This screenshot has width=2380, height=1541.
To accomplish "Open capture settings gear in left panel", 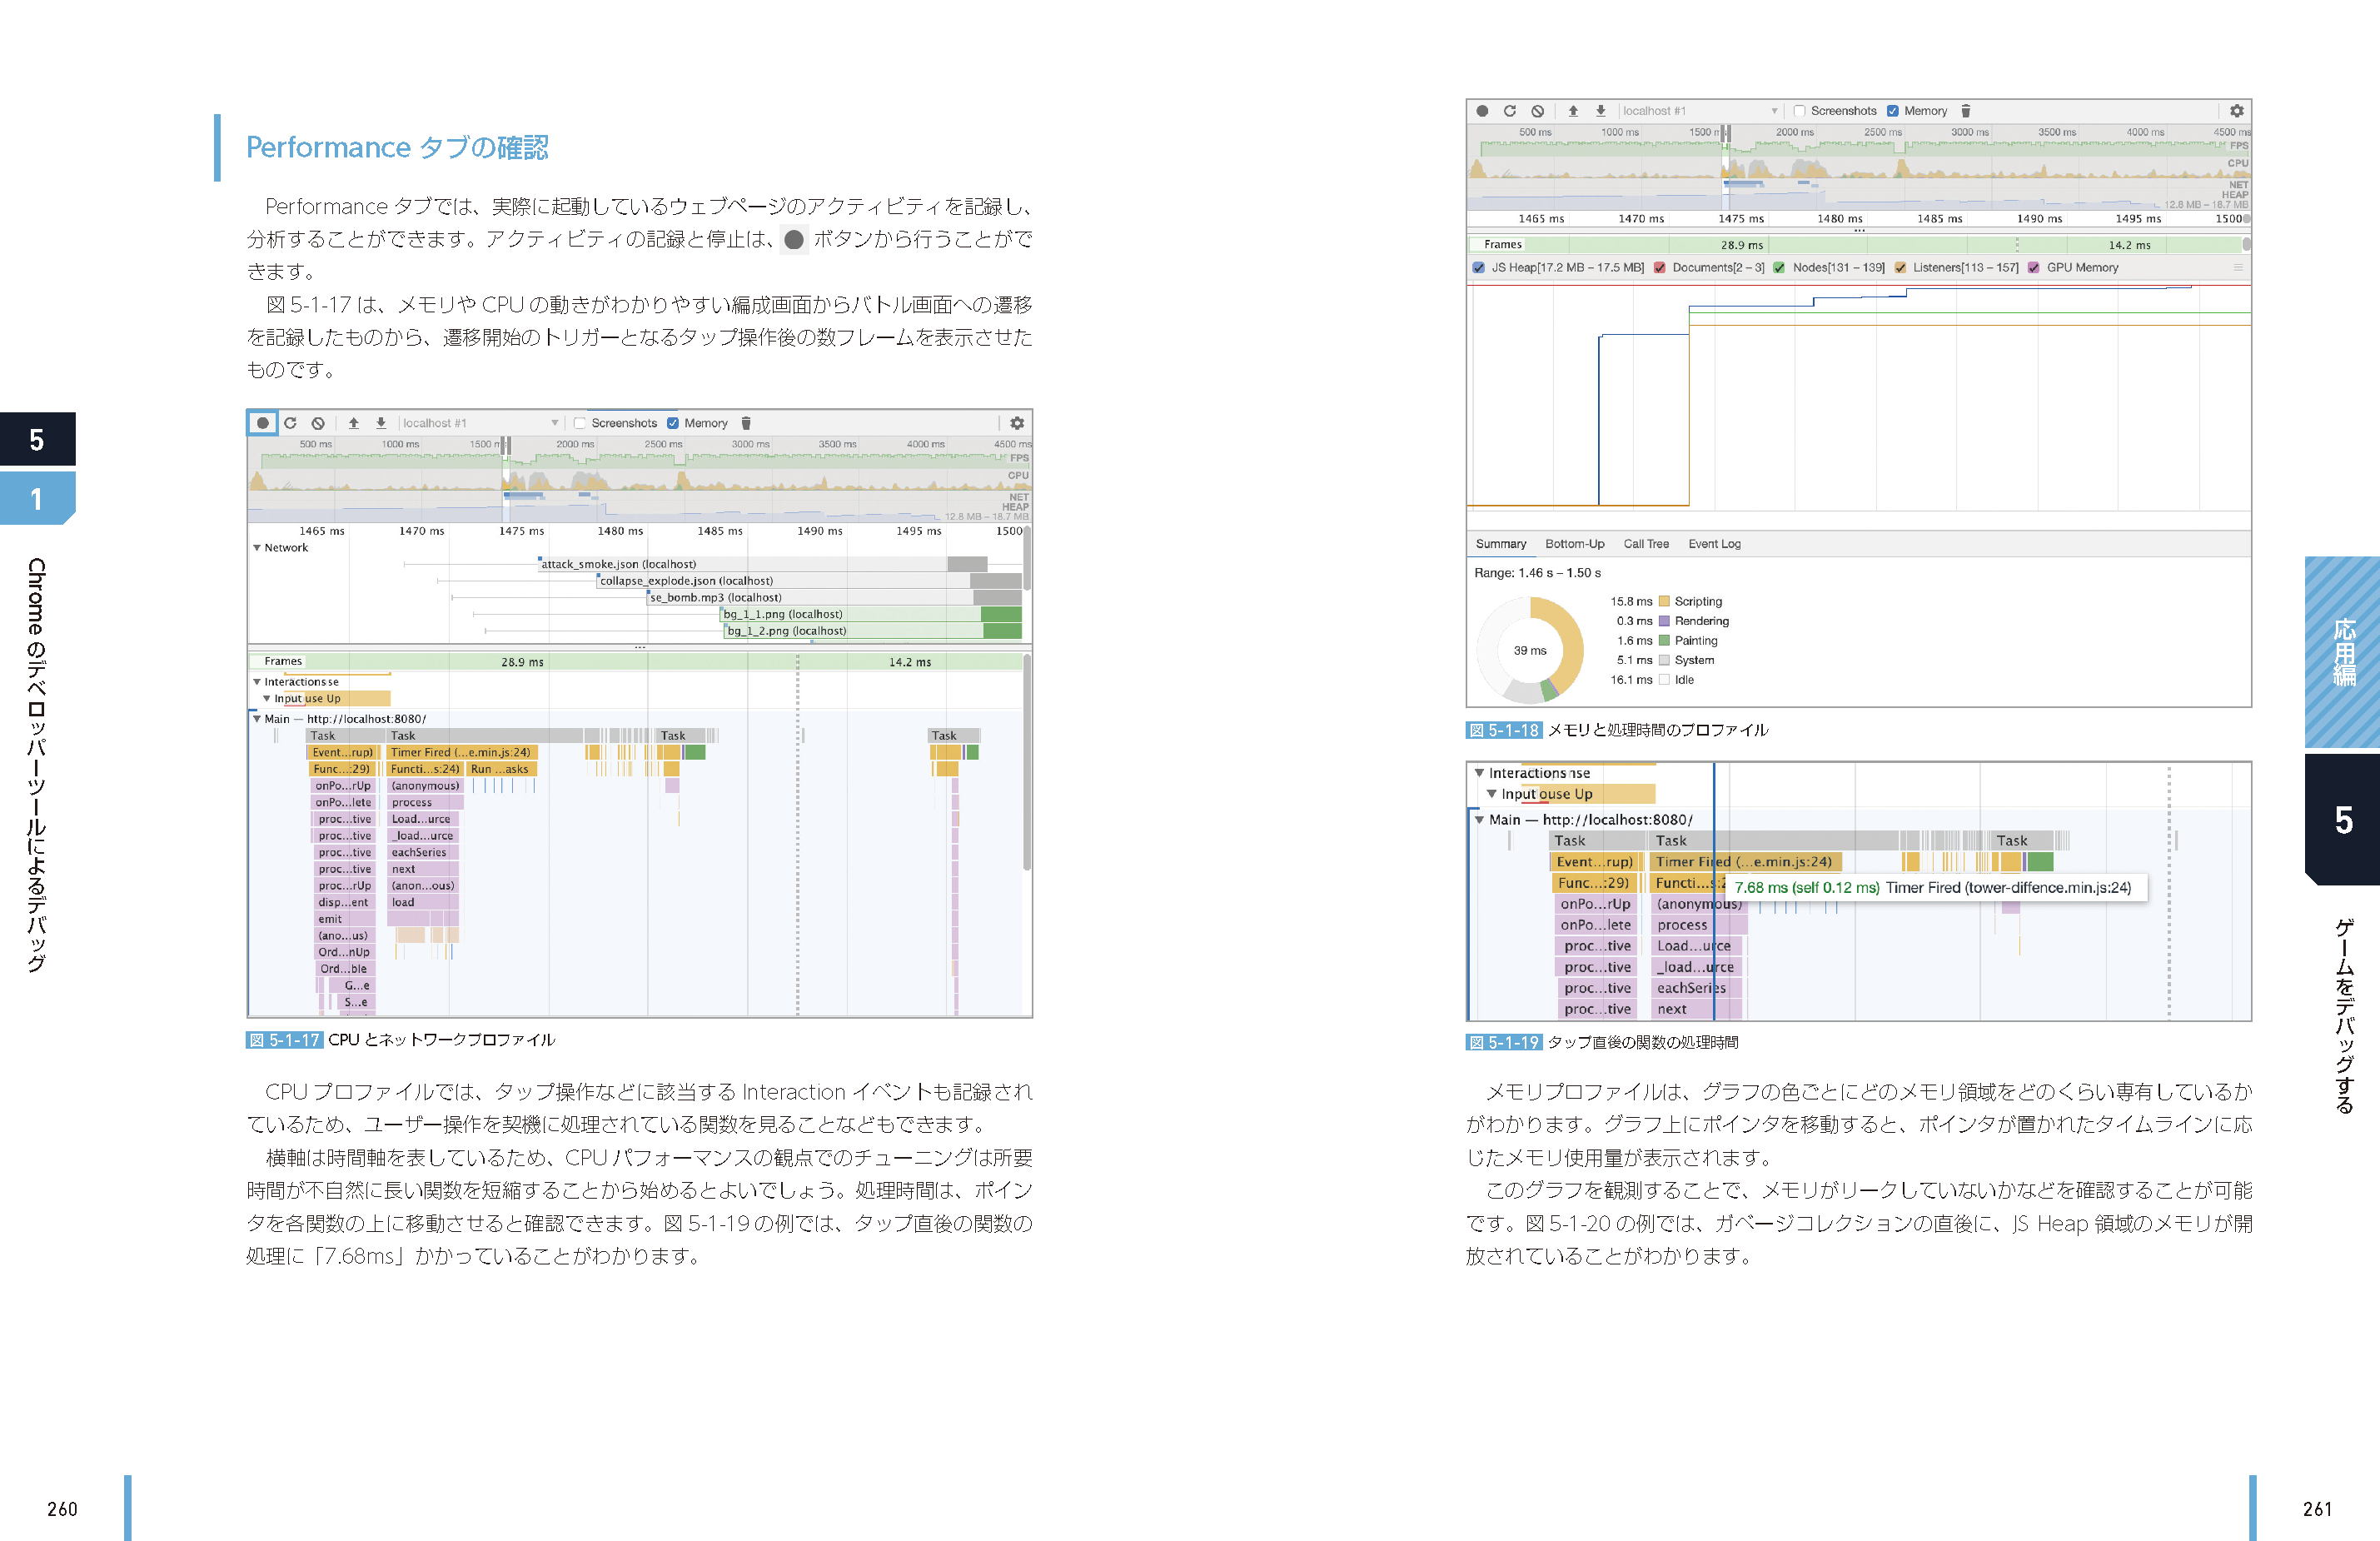I will point(1016,423).
